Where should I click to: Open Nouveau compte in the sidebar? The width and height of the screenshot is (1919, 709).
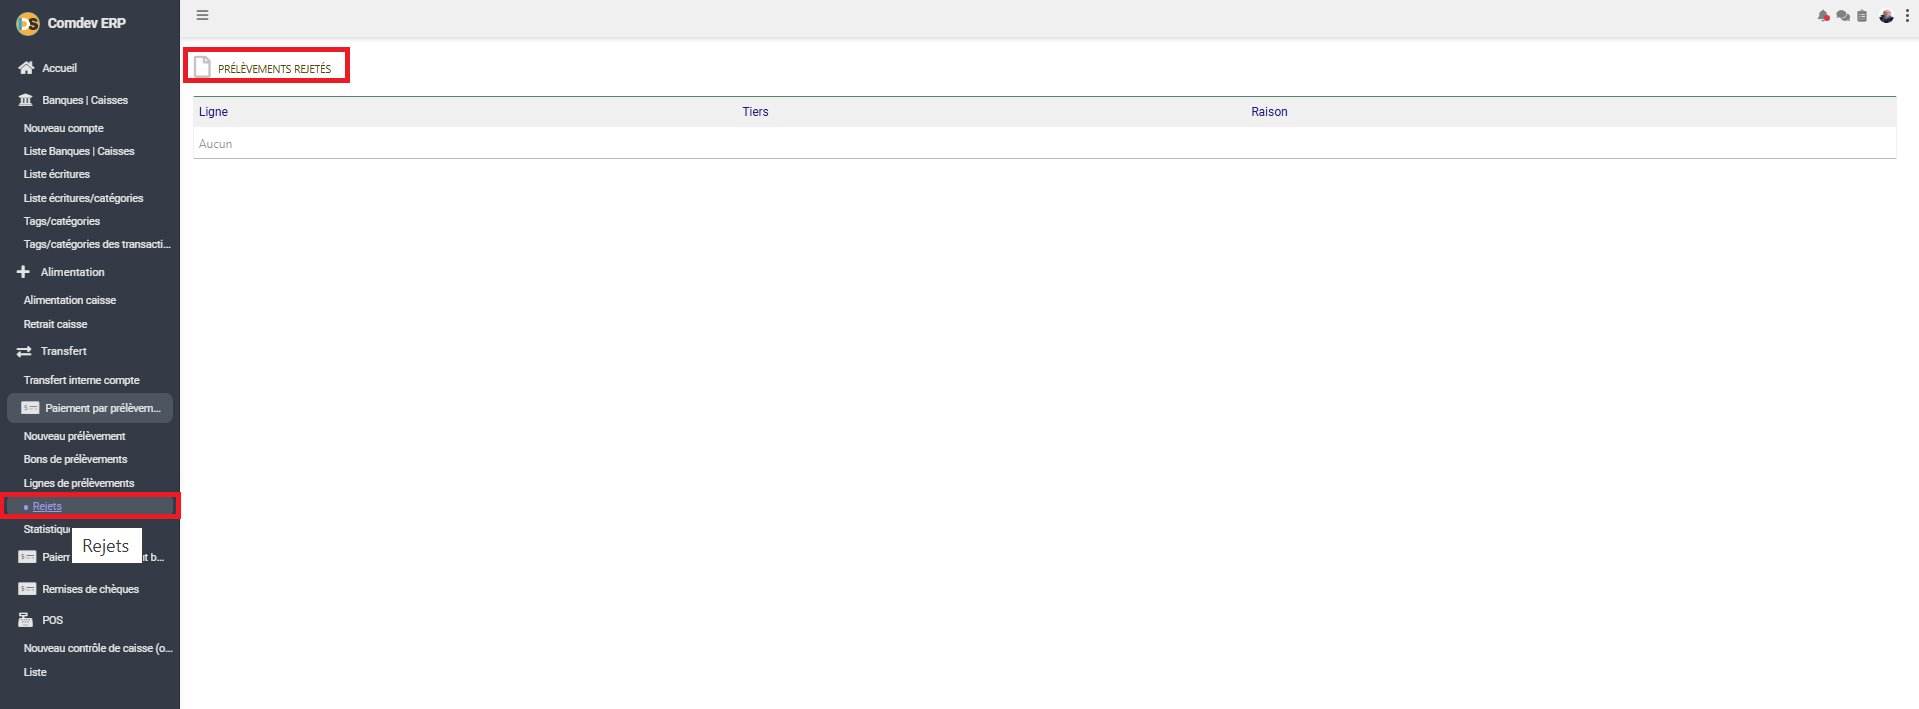pyautogui.click(x=64, y=128)
